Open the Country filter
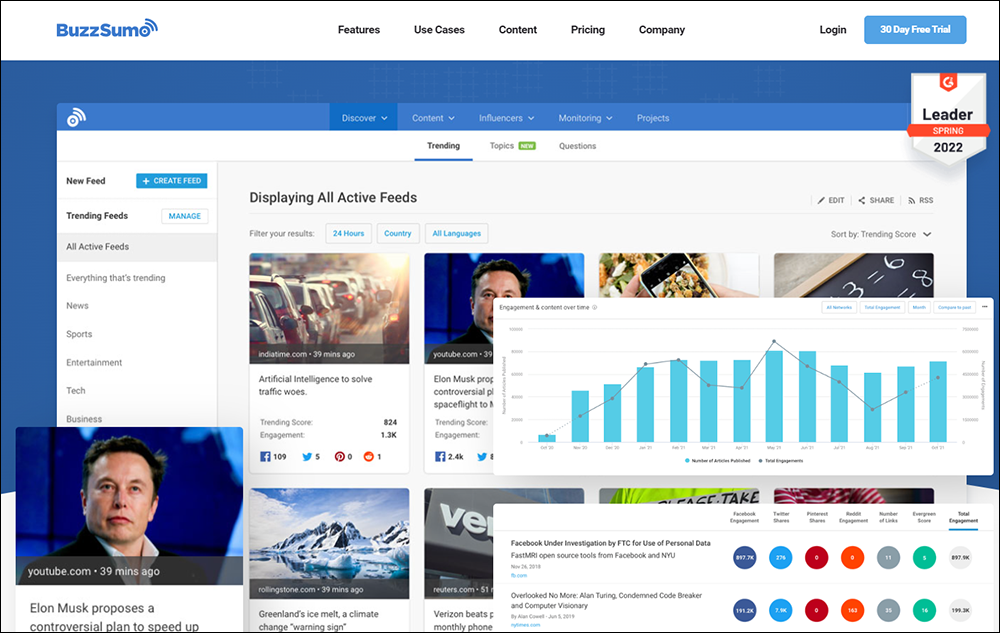The width and height of the screenshot is (1000, 633). click(x=398, y=233)
